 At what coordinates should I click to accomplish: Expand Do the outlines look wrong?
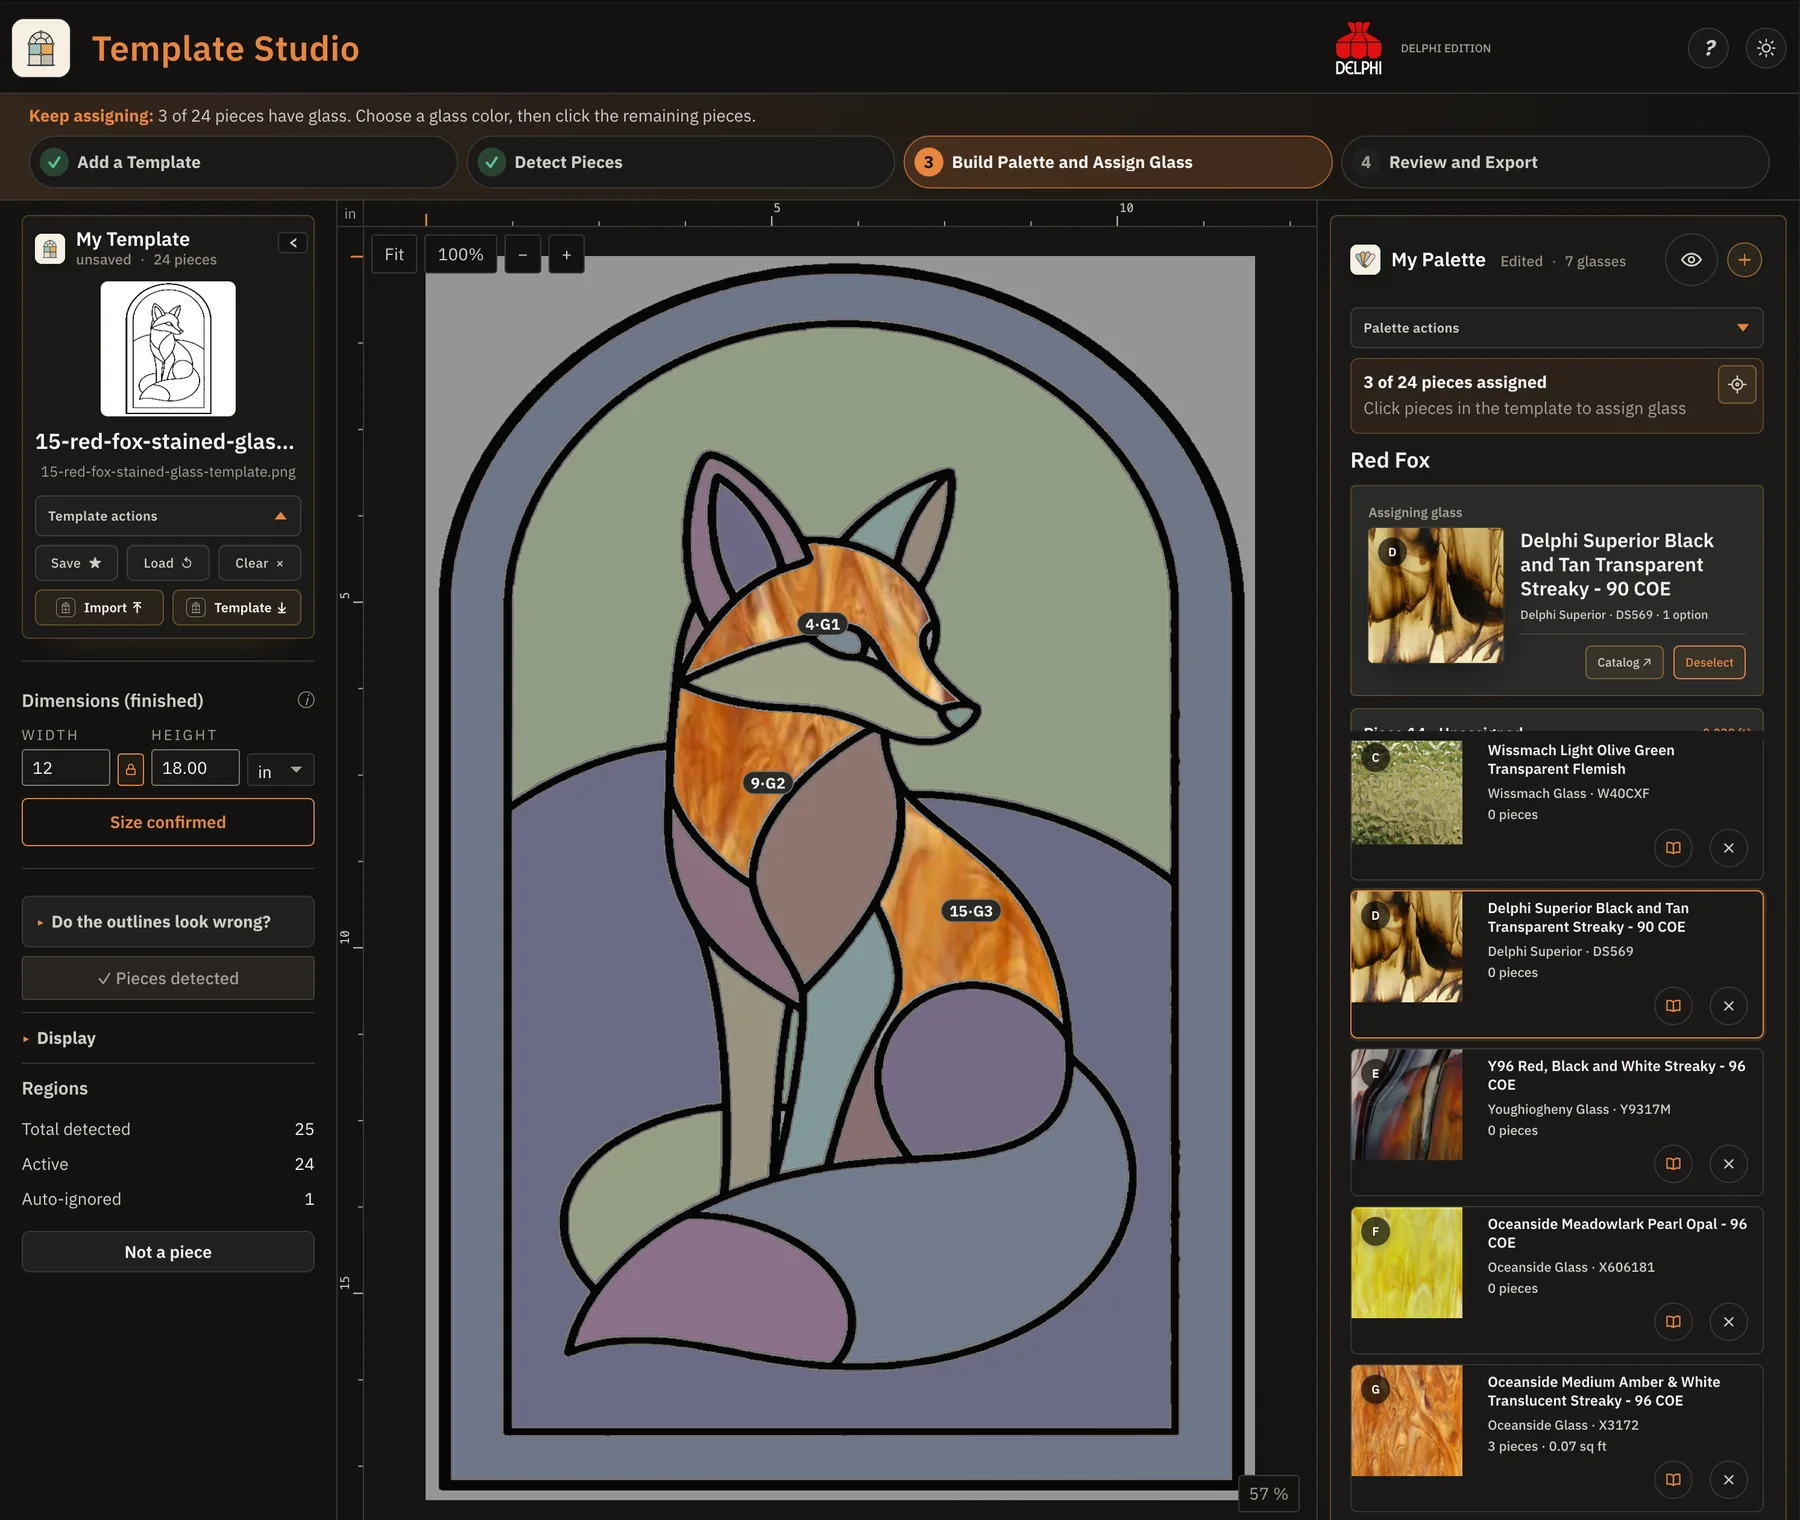(168, 922)
